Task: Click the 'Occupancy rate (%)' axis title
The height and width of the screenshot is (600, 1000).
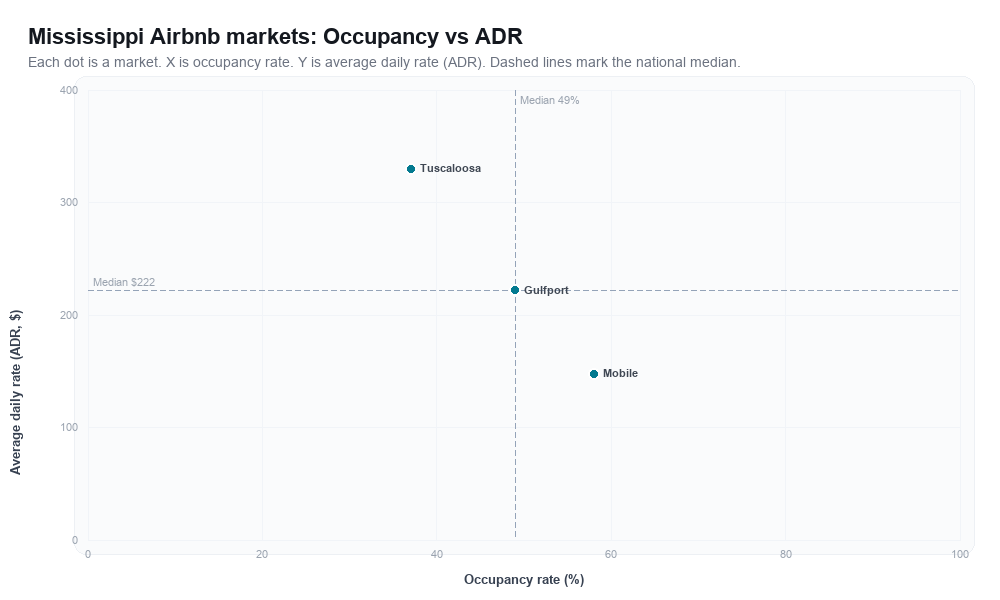Action: [524, 580]
